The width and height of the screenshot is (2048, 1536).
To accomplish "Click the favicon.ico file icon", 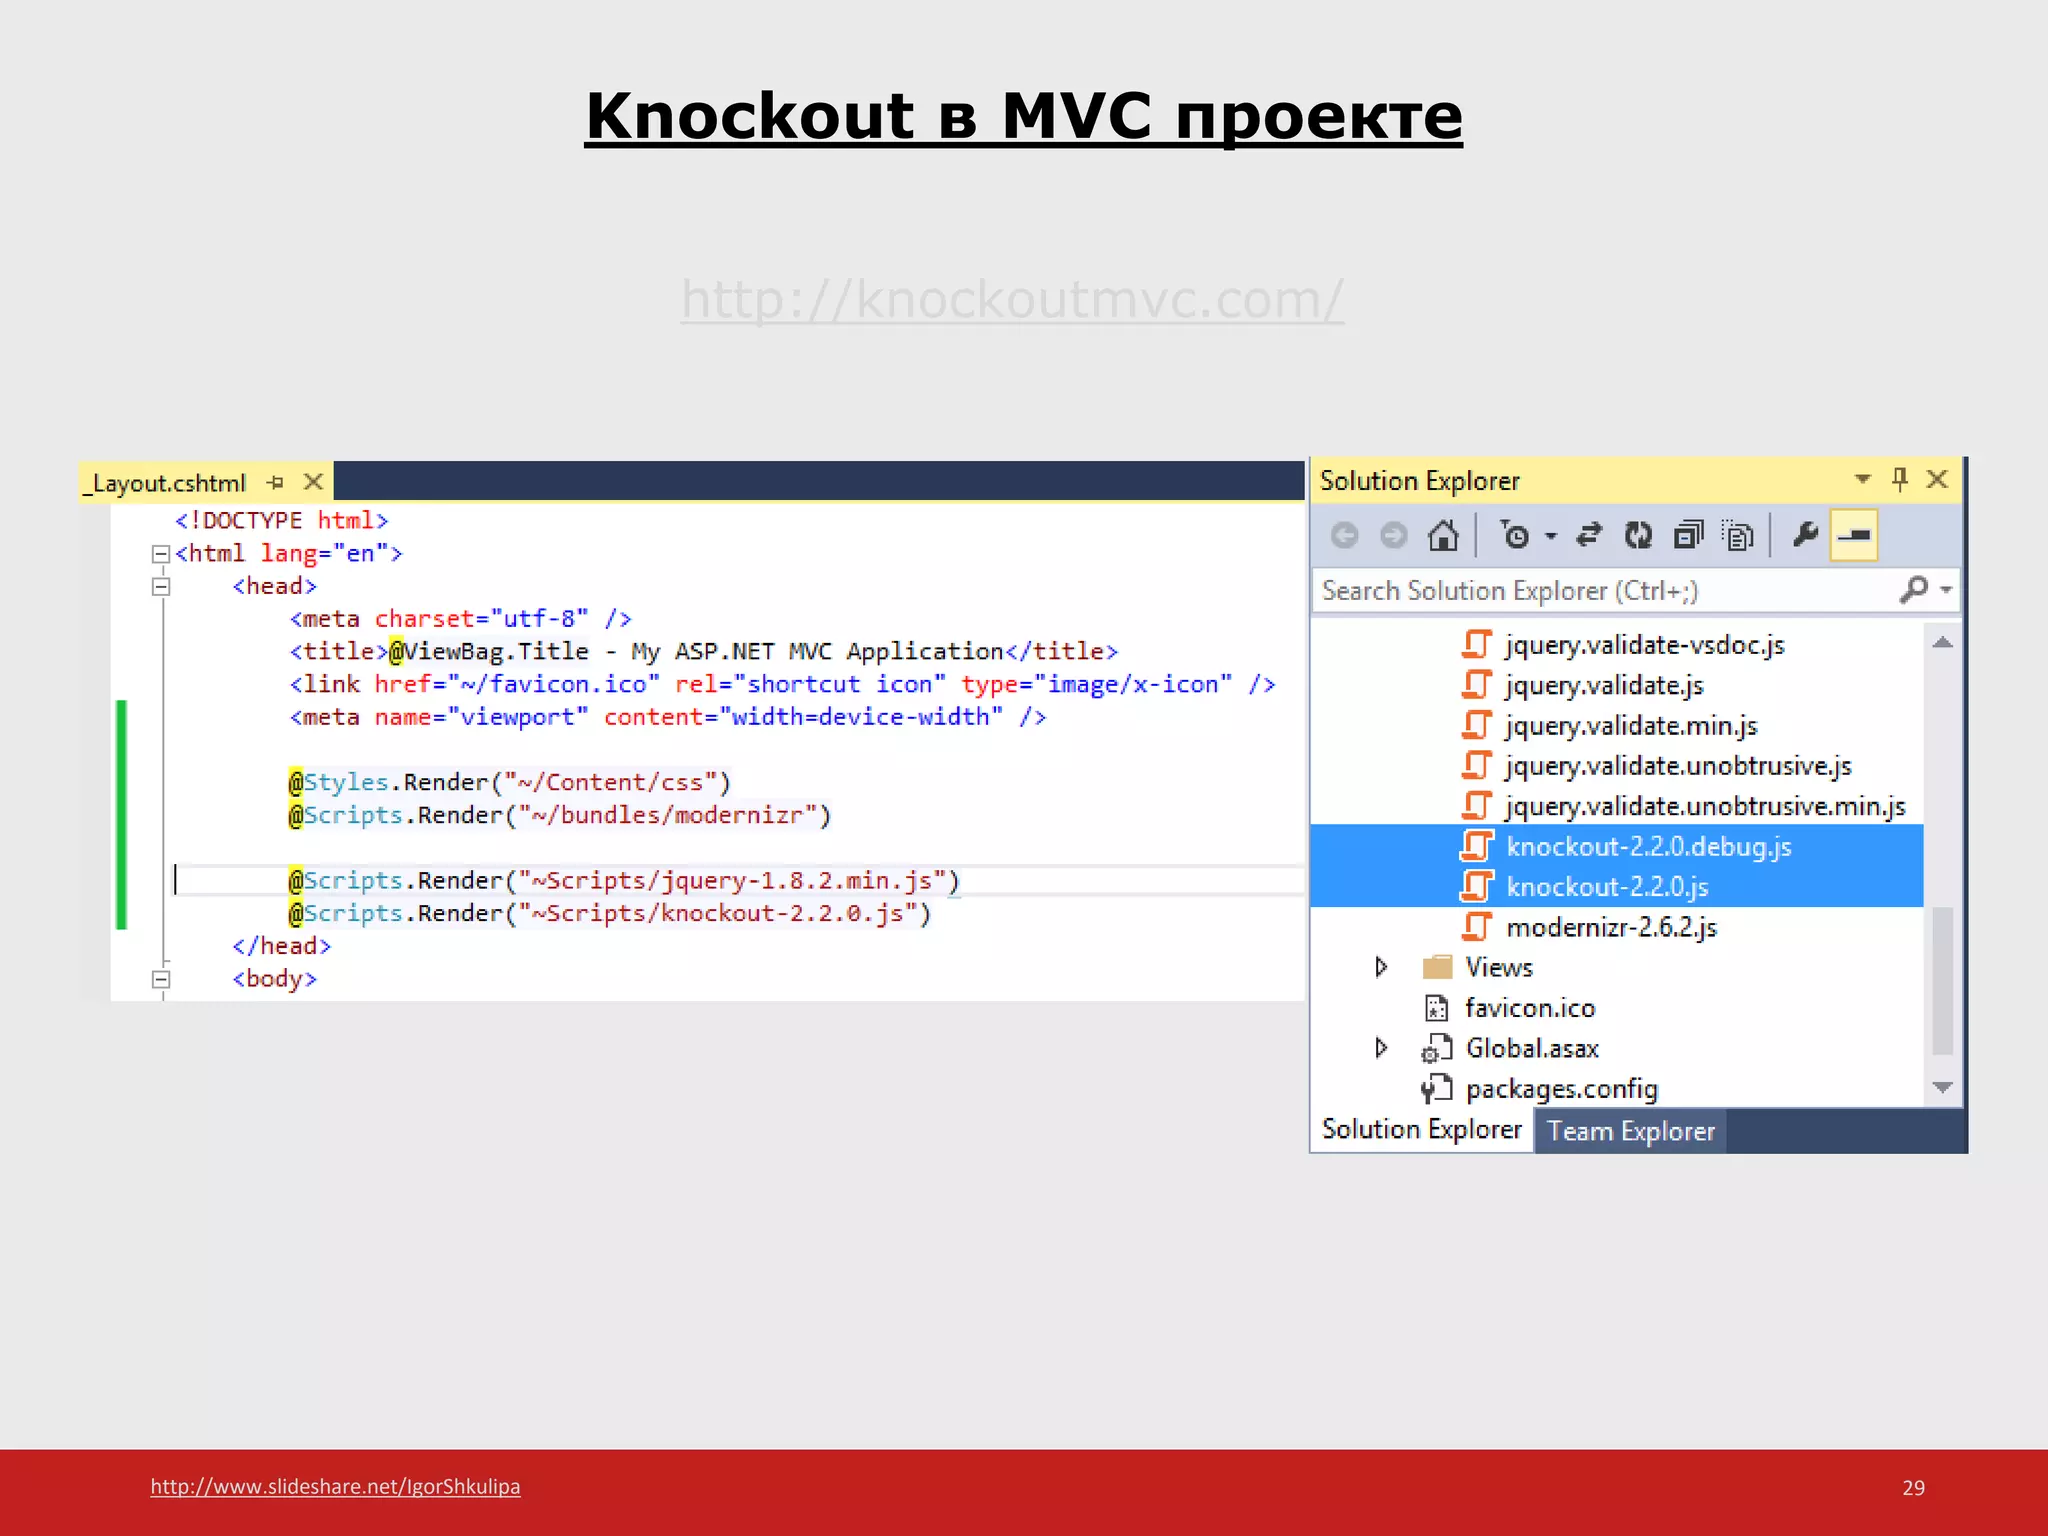I will coord(1436,1008).
